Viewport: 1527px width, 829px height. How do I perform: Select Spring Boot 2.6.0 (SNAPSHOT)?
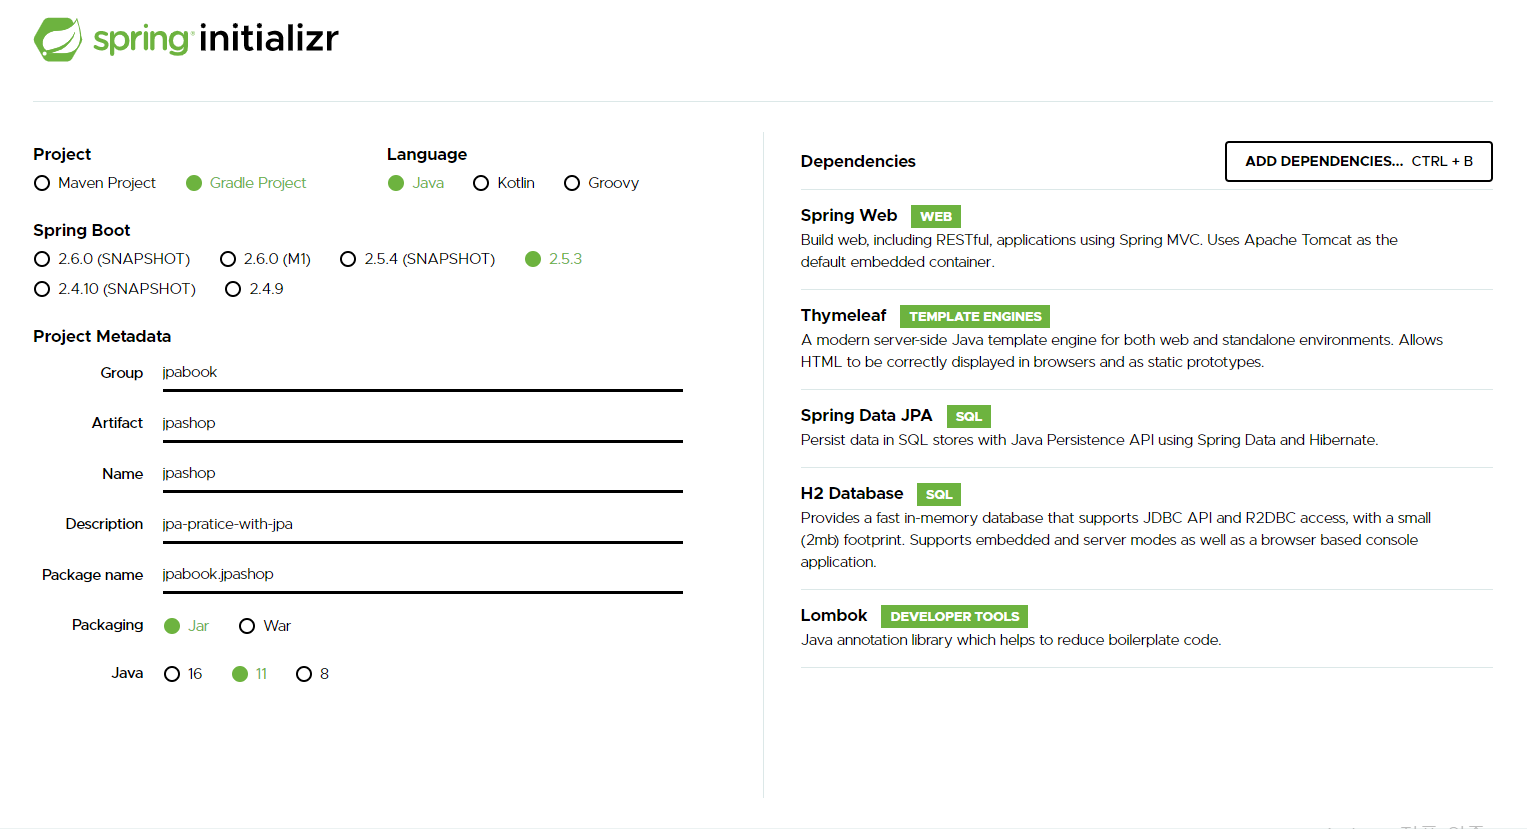(x=112, y=259)
